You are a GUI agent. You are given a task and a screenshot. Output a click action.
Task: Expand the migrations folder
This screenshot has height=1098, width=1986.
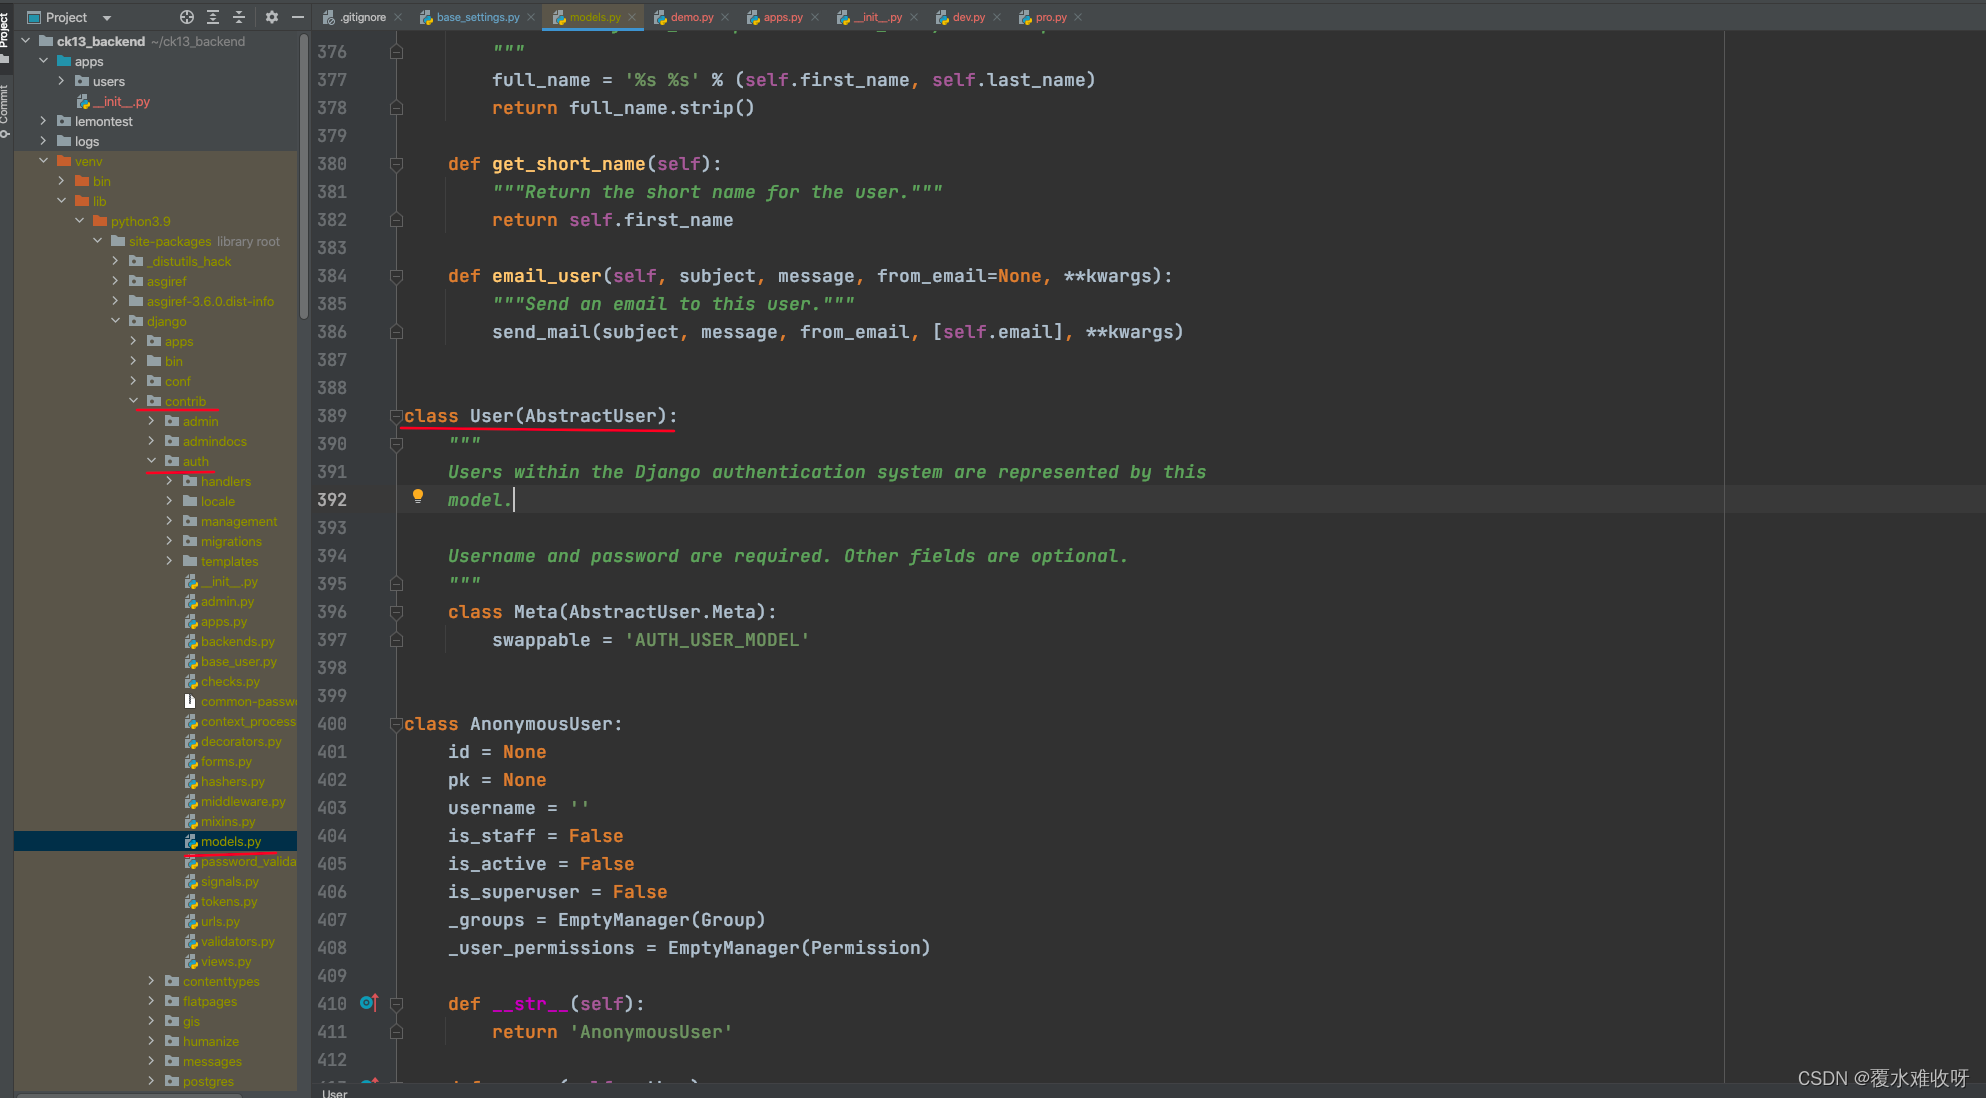[170, 541]
